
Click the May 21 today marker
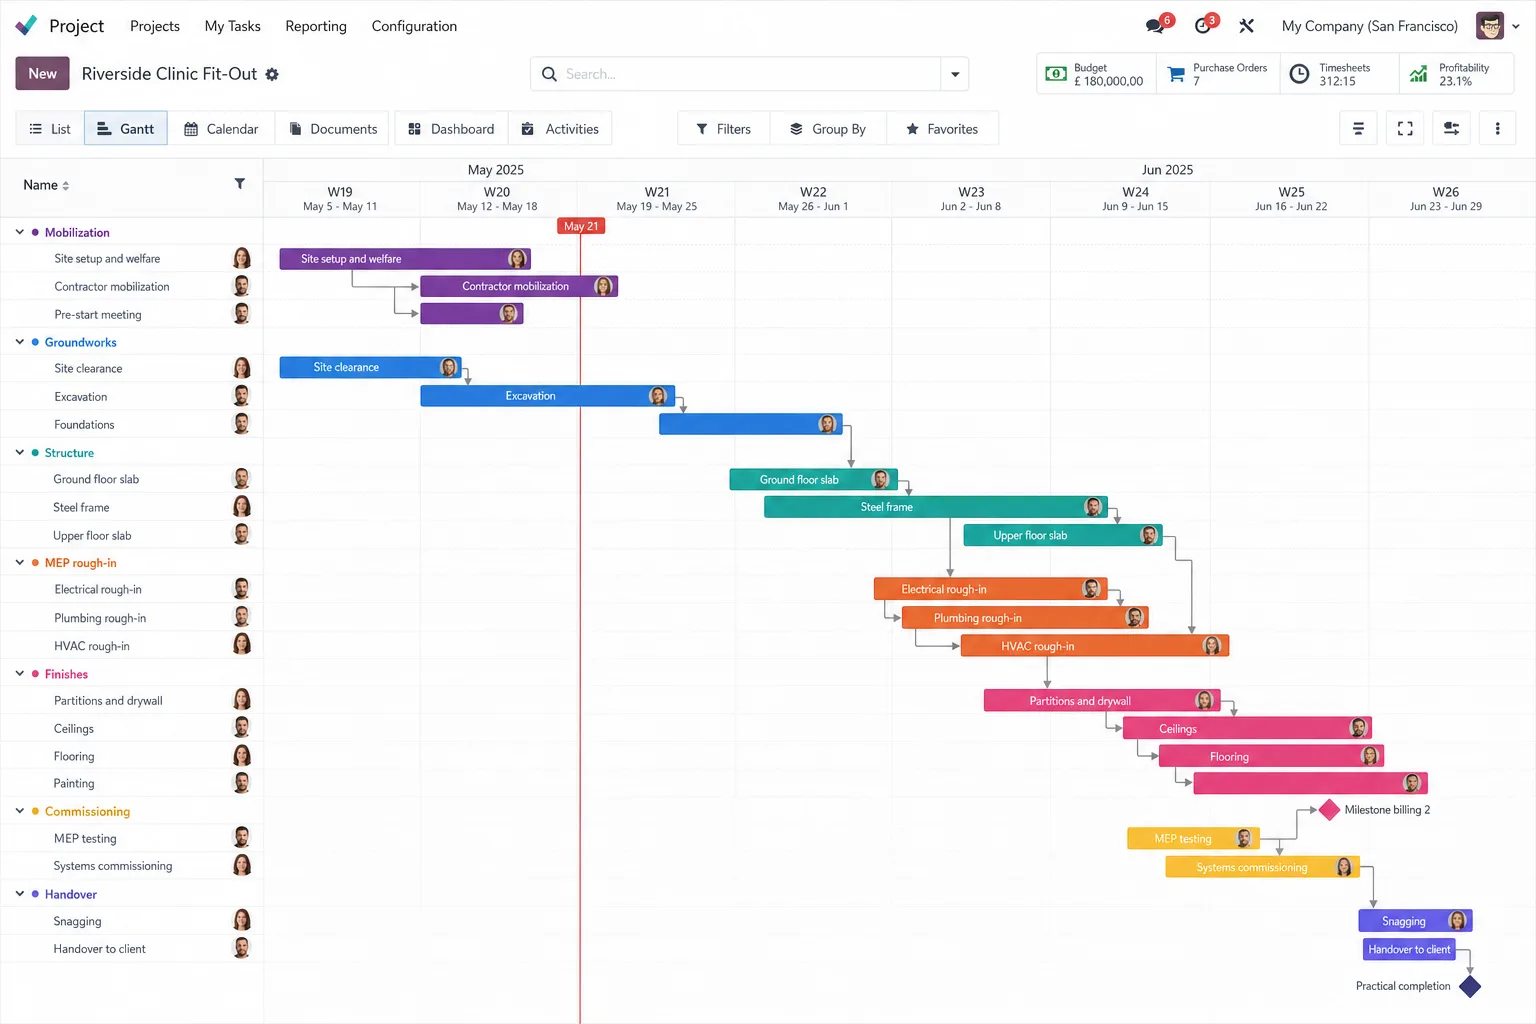click(581, 226)
